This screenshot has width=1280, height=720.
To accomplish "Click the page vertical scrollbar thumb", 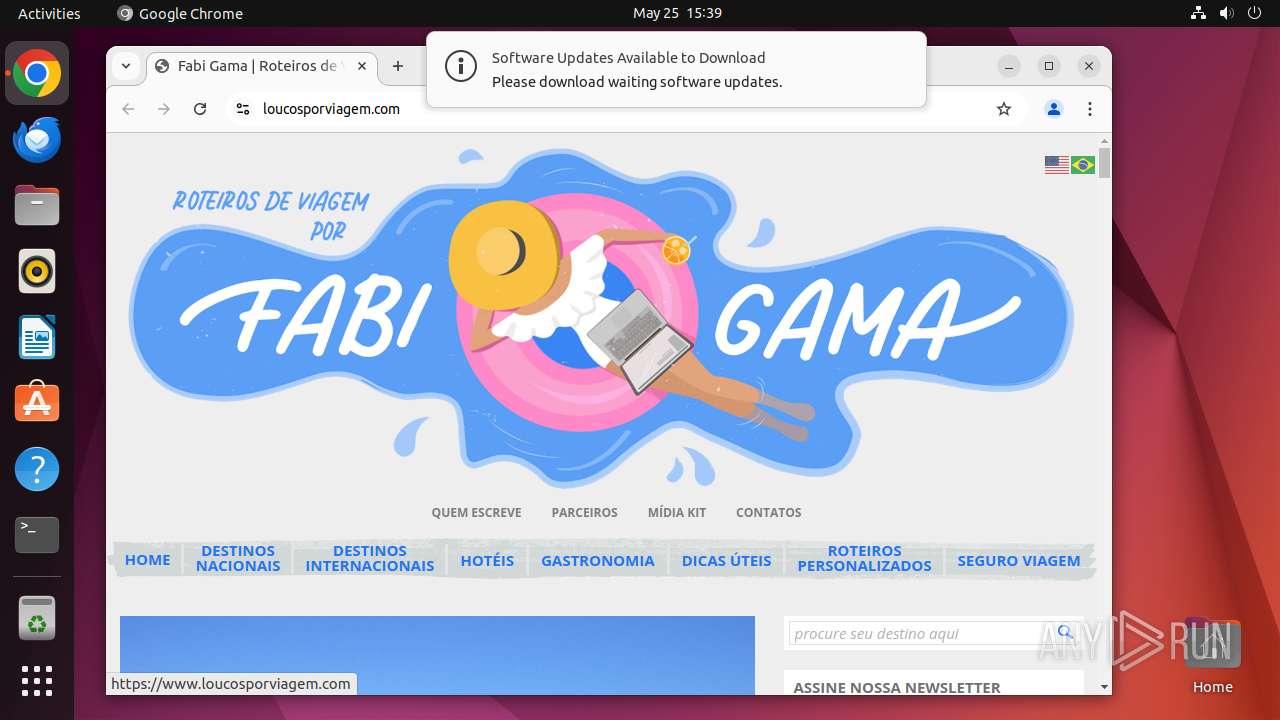I will point(1104,163).
